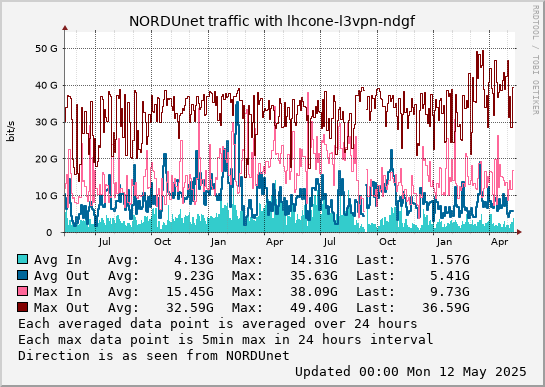The width and height of the screenshot is (545, 387).
Task: Click the Avg In cyan legend swatch
Action: click(x=22, y=259)
